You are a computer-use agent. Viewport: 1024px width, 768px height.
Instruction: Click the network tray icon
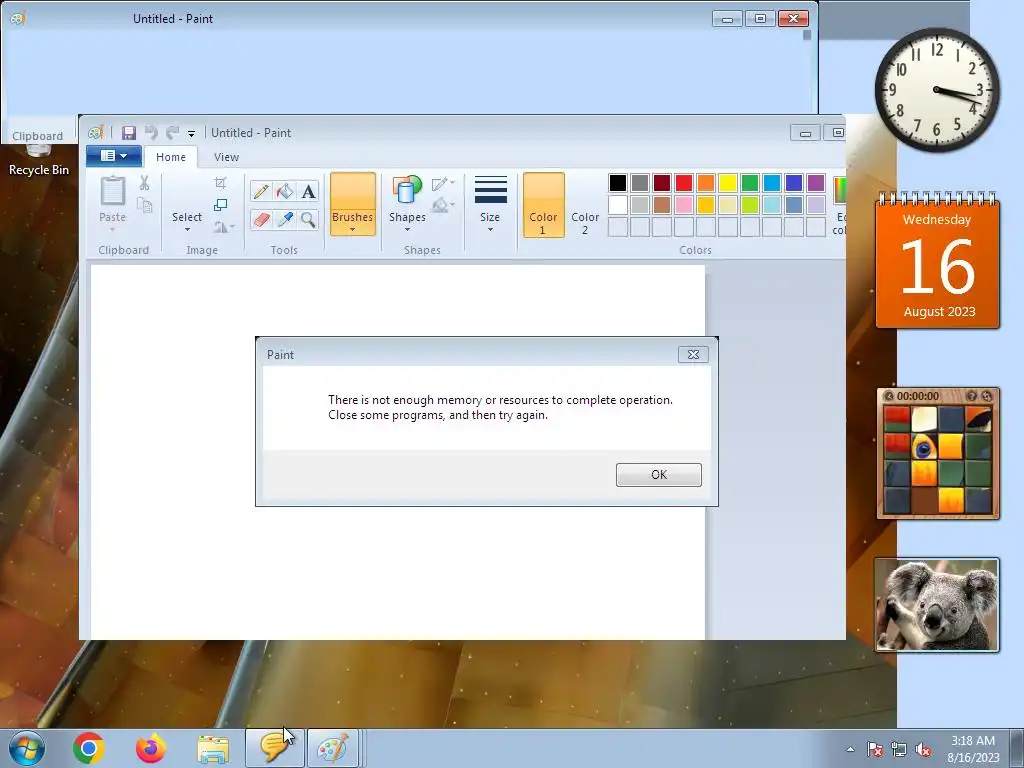tap(899, 750)
